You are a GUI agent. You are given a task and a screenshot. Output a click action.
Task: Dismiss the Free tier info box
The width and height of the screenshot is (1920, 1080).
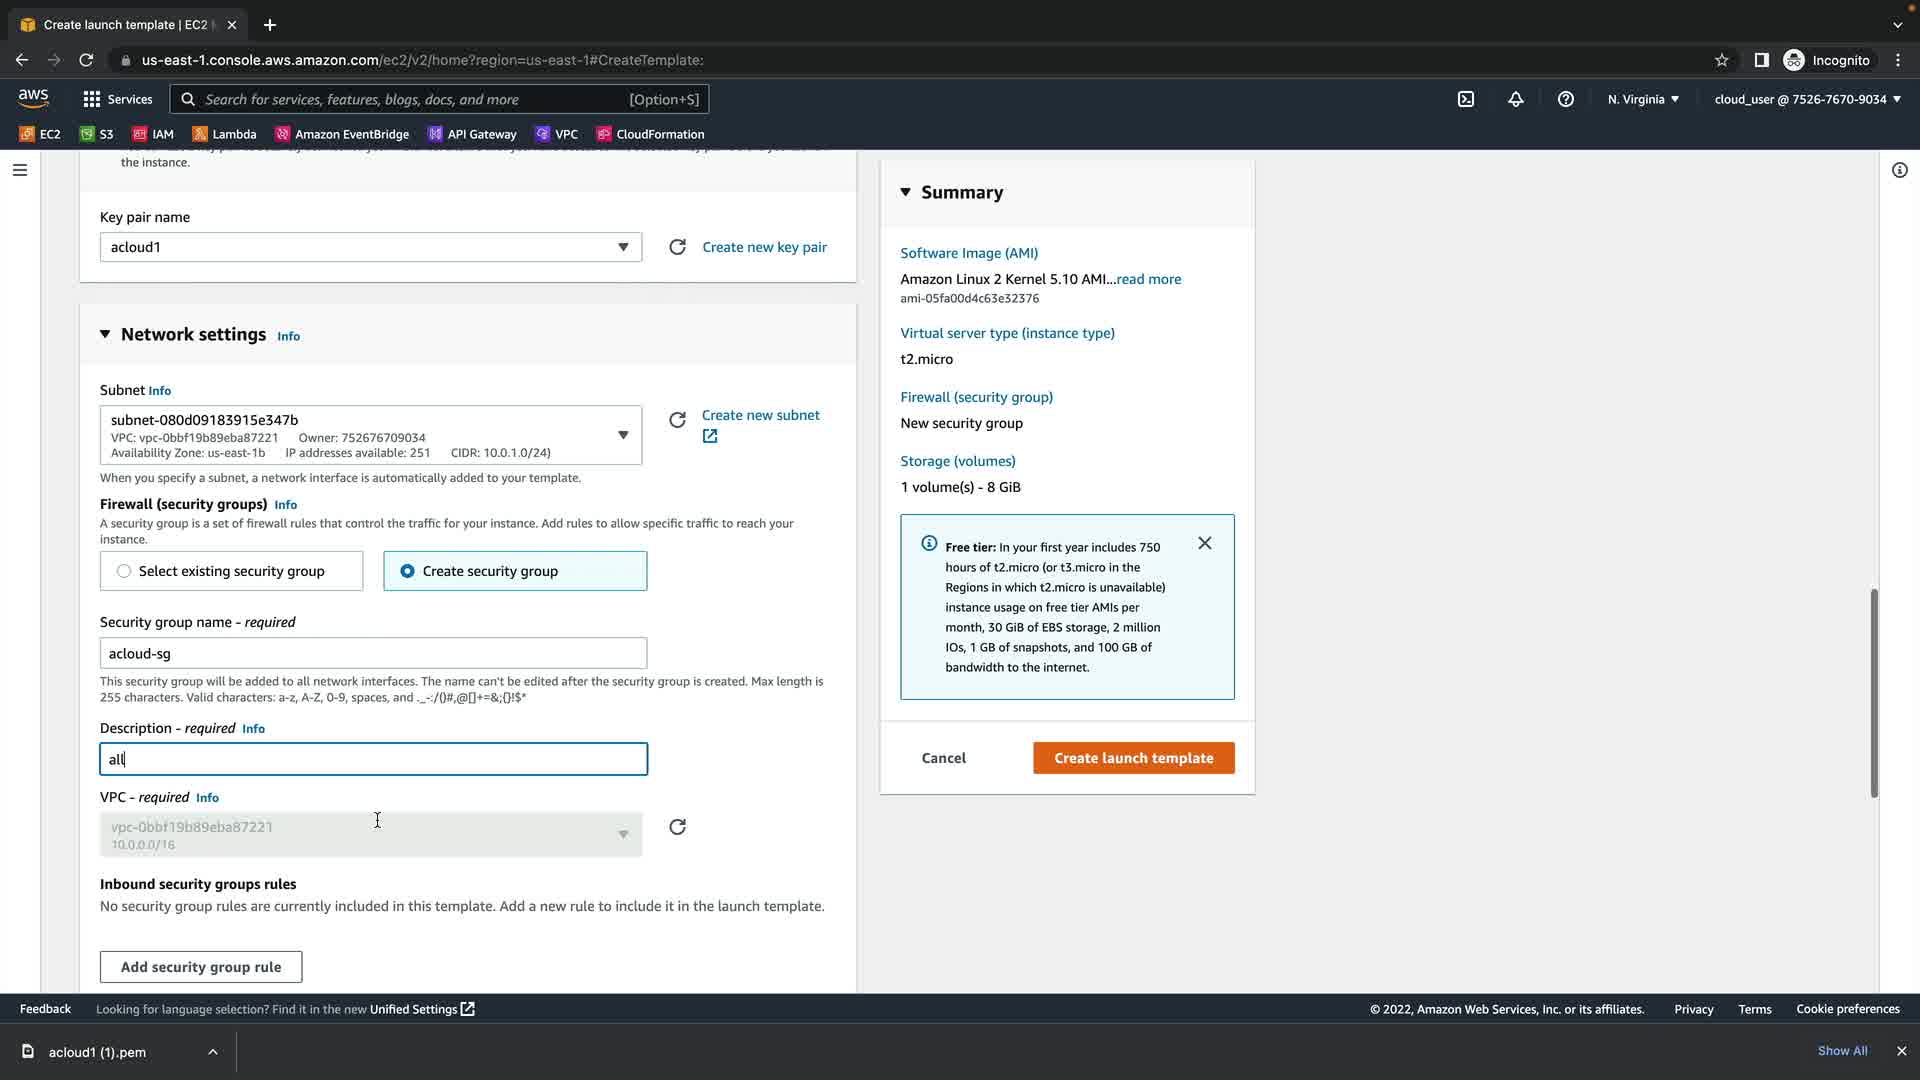[1204, 543]
